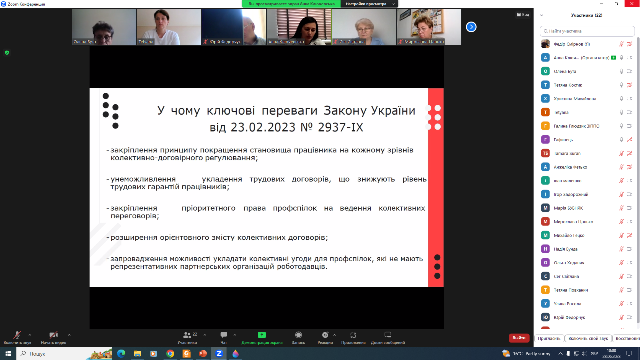Click the green encryption shield icon
This screenshot has height=360, width=640.
coord(7,53)
